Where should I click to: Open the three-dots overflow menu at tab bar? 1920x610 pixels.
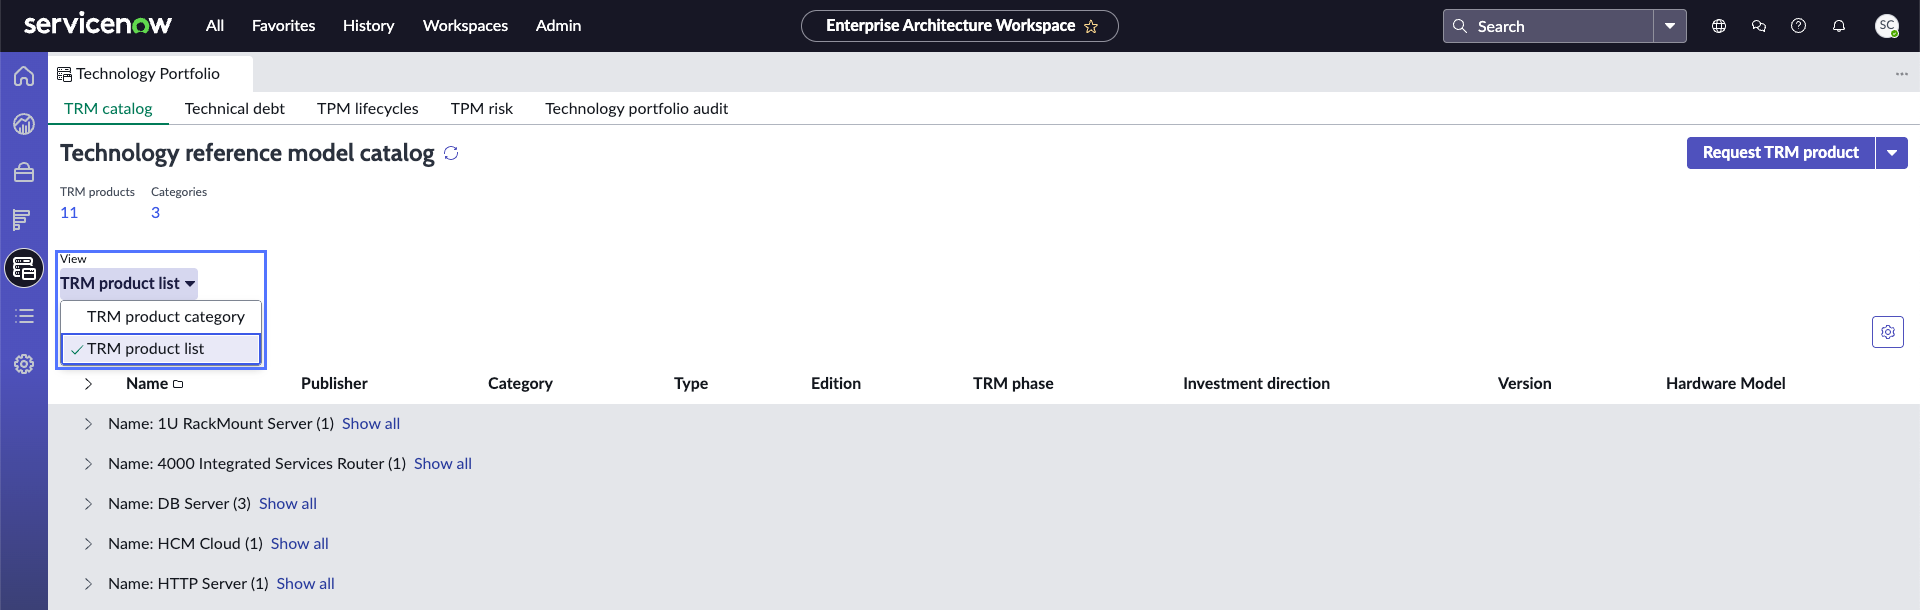(x=1902, y=74)
